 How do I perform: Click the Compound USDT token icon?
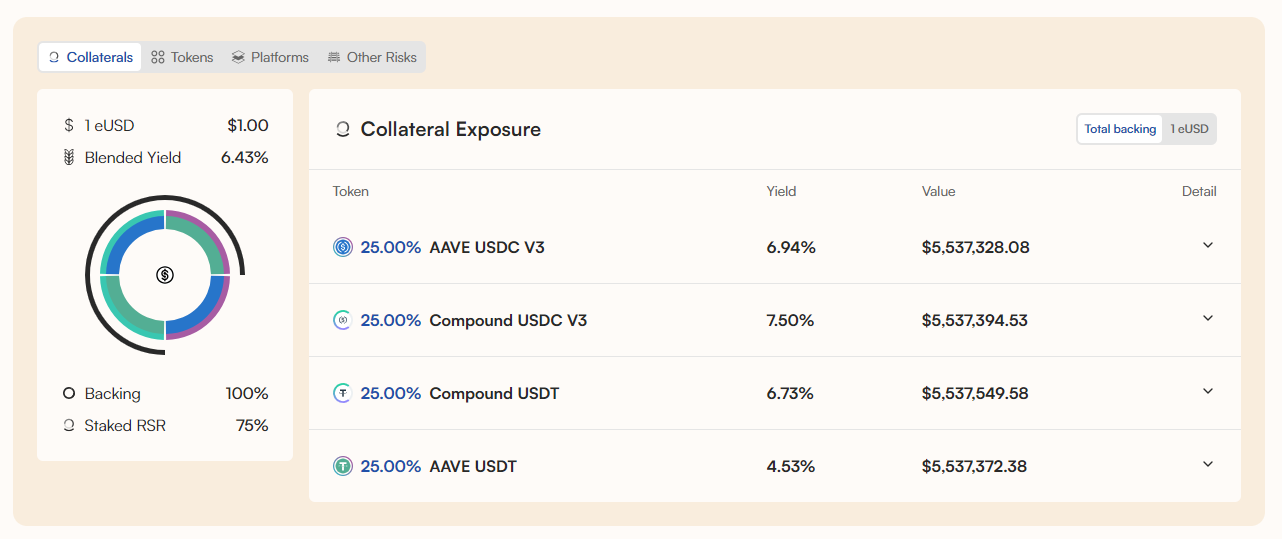point(343,393)
